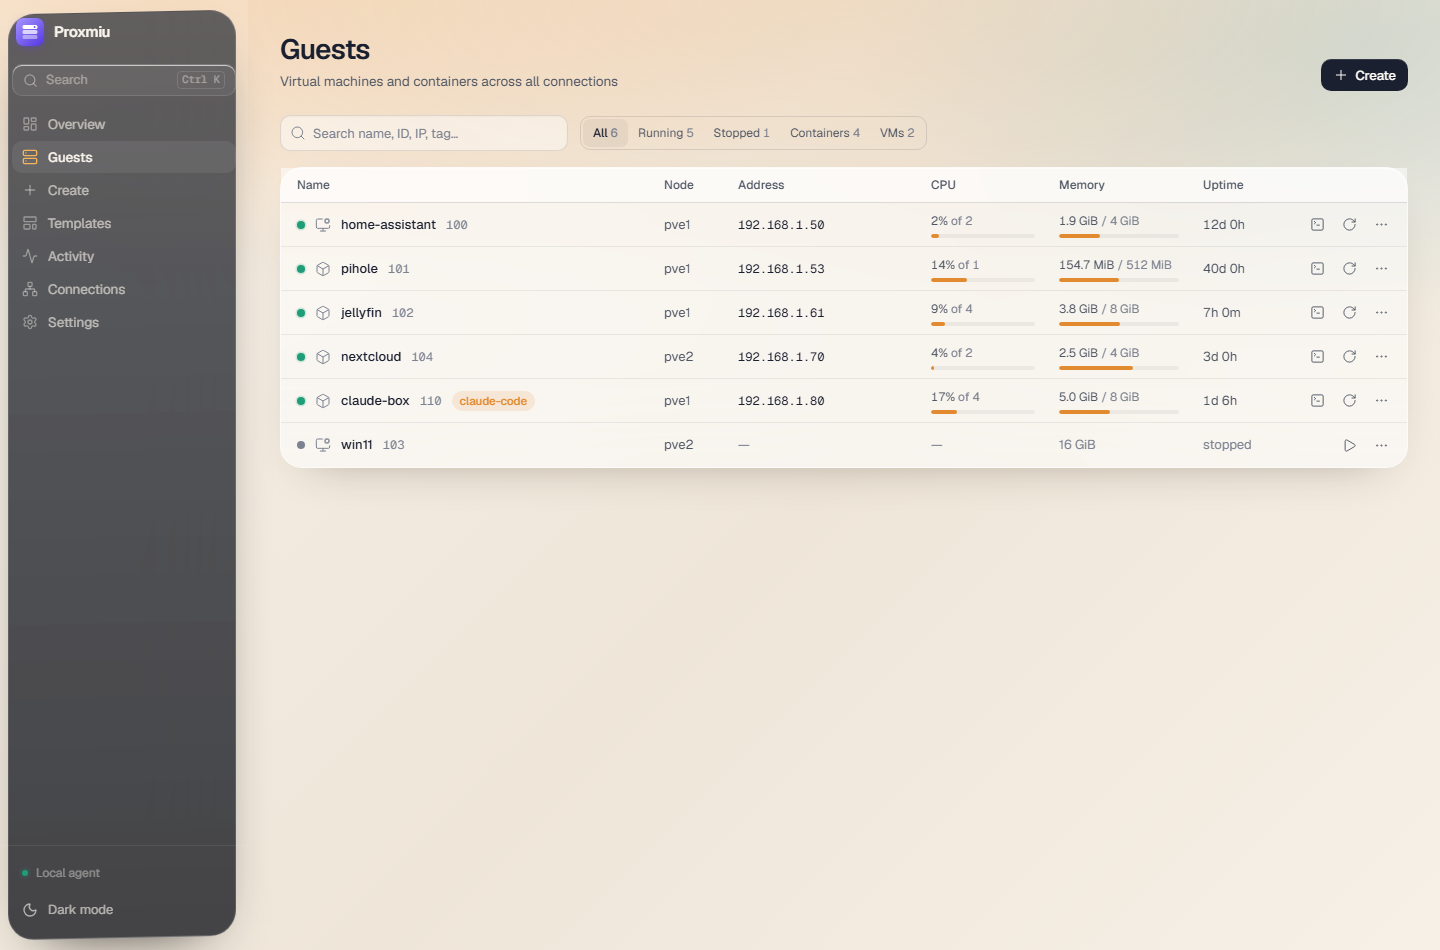This screenshot has width=1440, height=950.
Task: Go to Overview in sidebar
Action: 122,124
